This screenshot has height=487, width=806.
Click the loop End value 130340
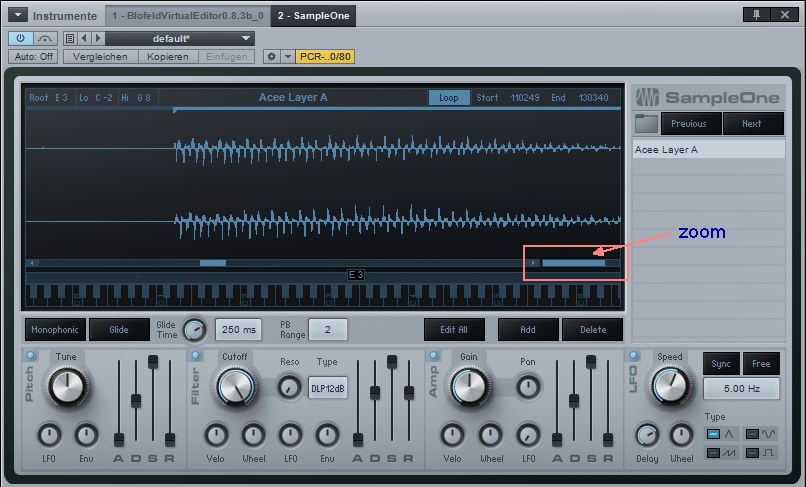[593, 98]
